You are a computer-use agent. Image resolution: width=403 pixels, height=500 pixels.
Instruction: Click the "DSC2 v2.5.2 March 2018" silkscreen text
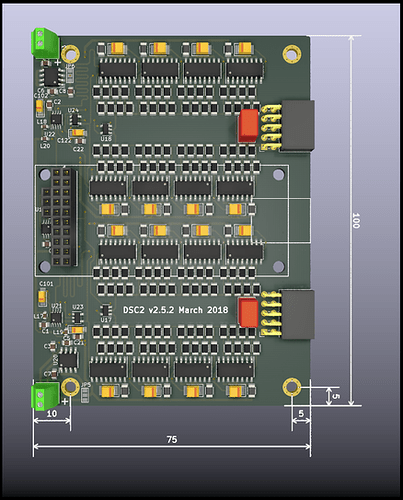(176, 310)
